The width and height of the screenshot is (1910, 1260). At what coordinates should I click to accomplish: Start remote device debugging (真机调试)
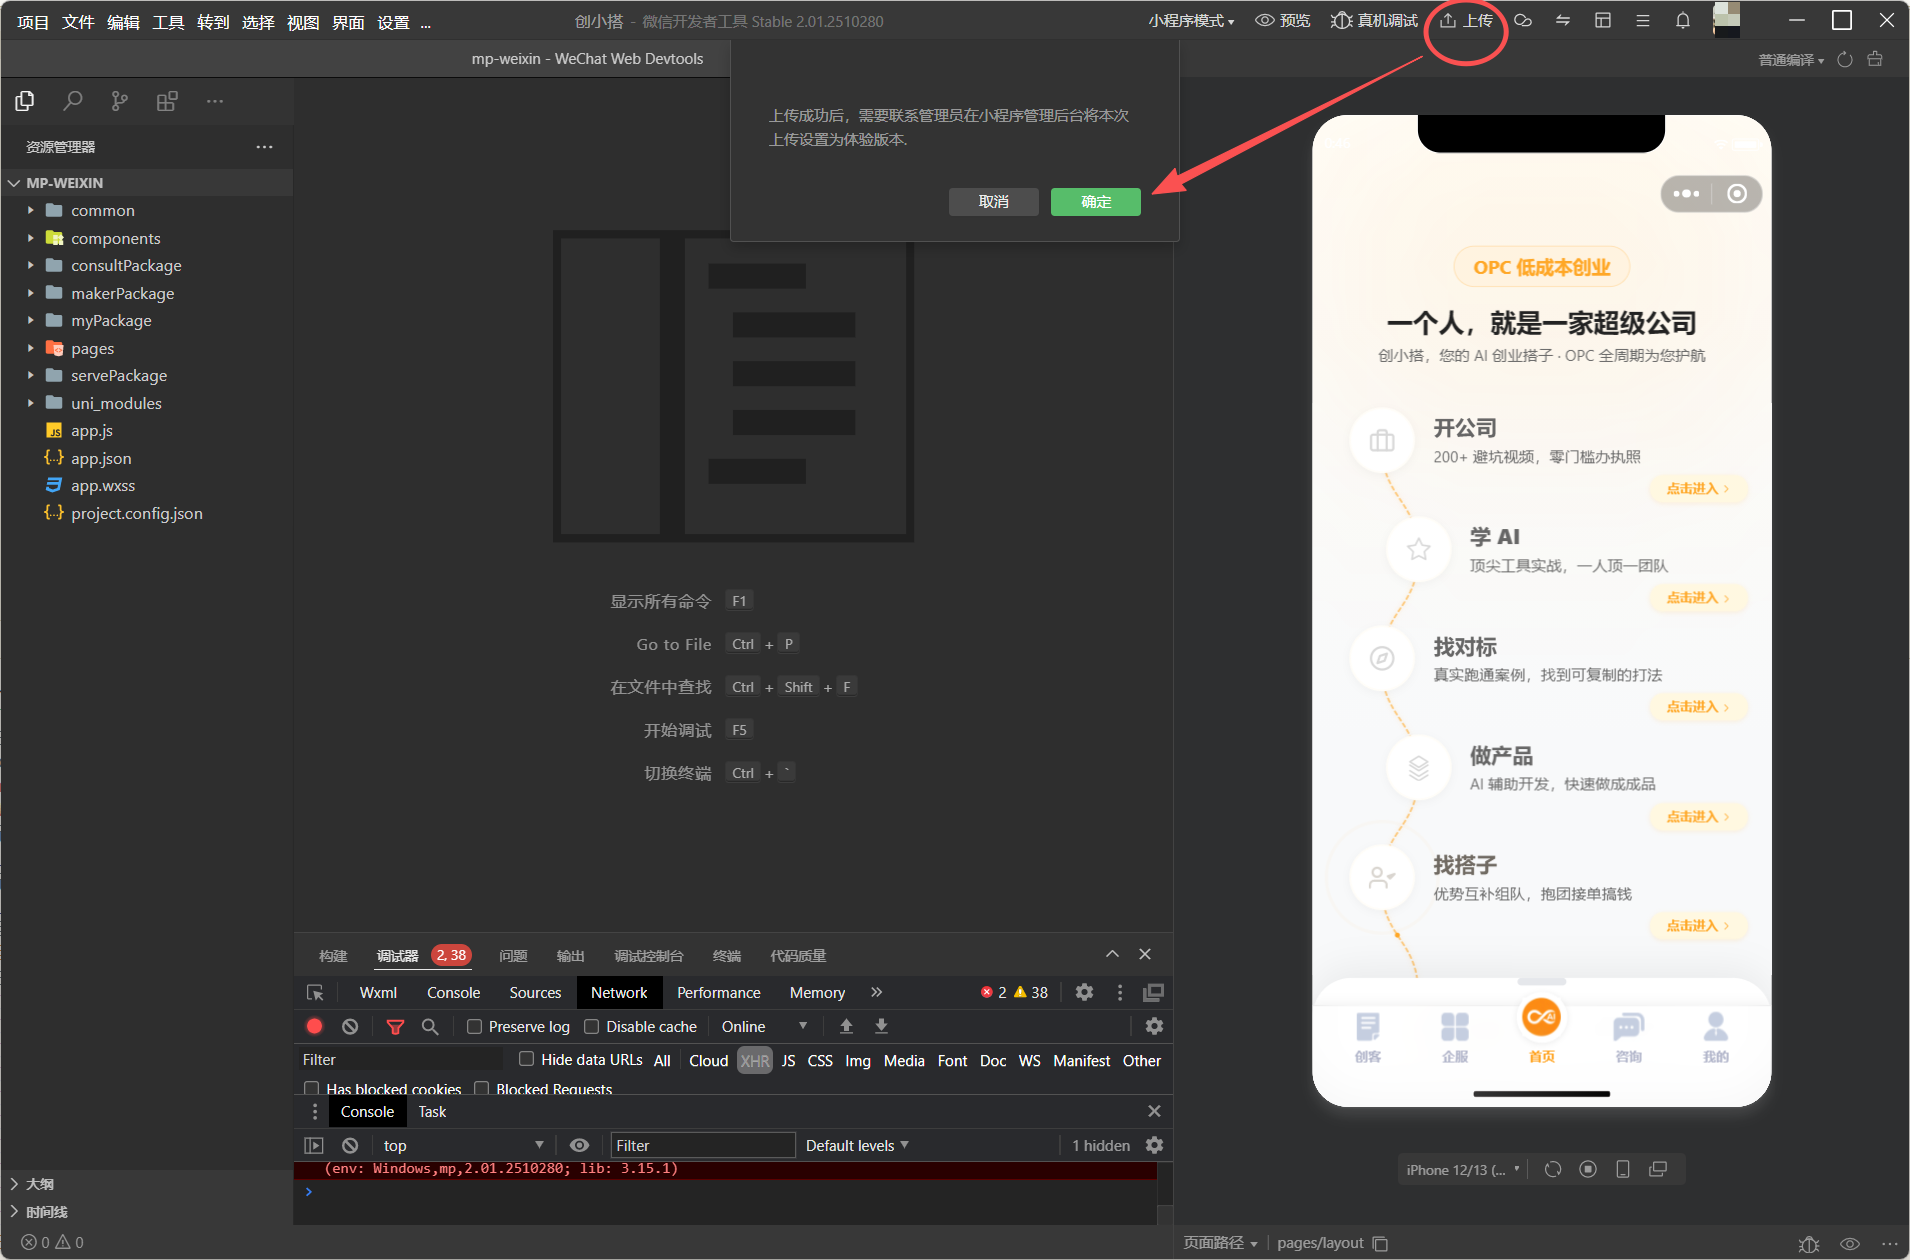(x=1374, y=21)
